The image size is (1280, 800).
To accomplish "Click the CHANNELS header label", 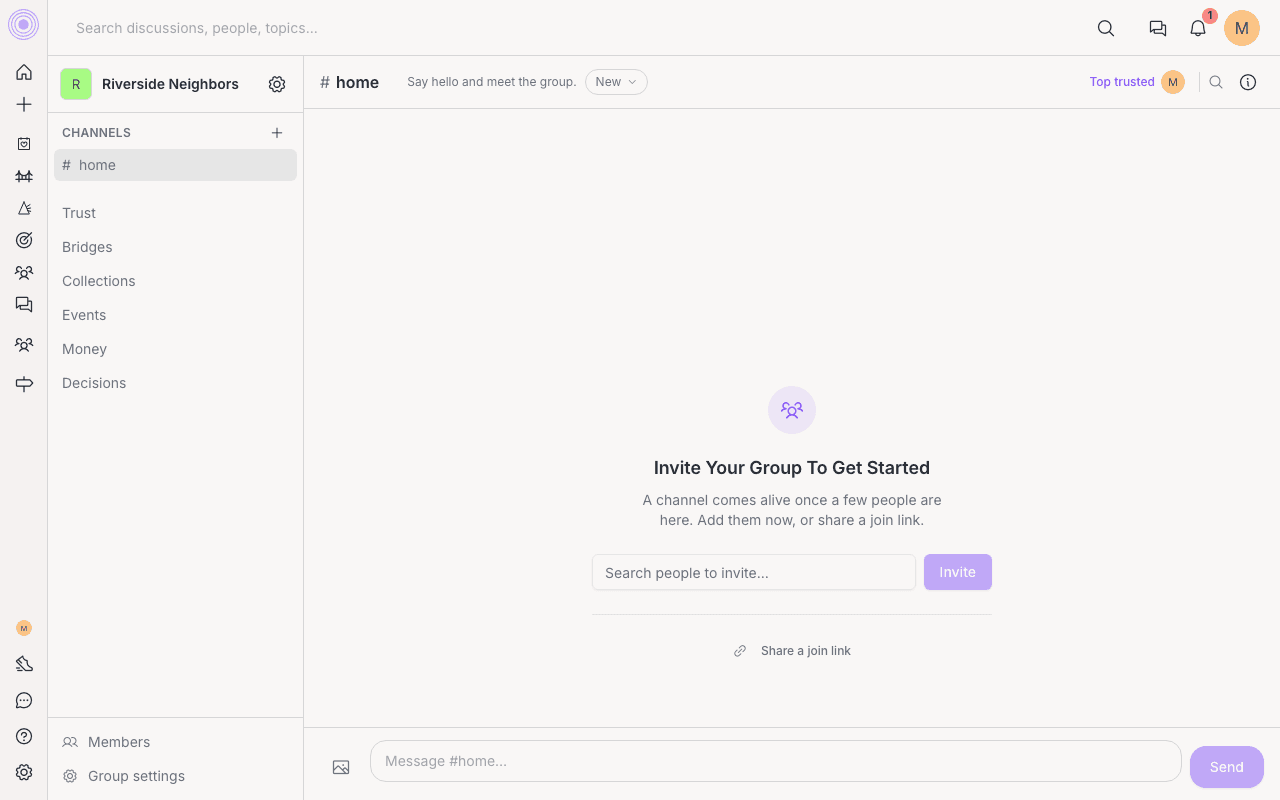I will tap(96, 132).
